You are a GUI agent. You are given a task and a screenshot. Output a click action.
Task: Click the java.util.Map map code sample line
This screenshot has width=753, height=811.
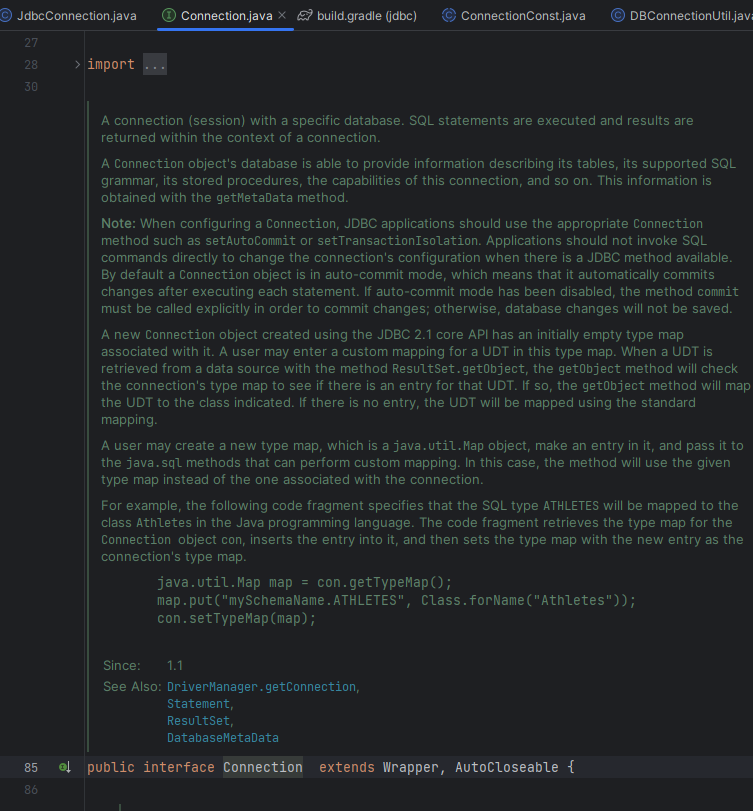pyautogui.click(x=305, y=582)
